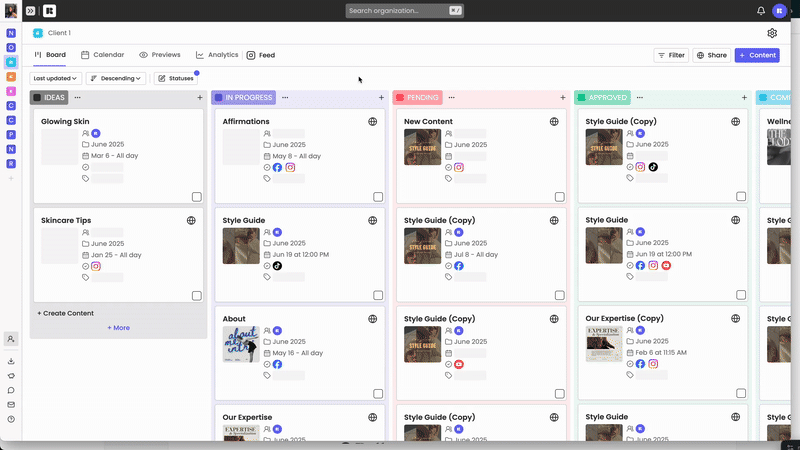The image size is (800, 450).
Task: Click the Client 1 workspace name
Action: [59, 33]
